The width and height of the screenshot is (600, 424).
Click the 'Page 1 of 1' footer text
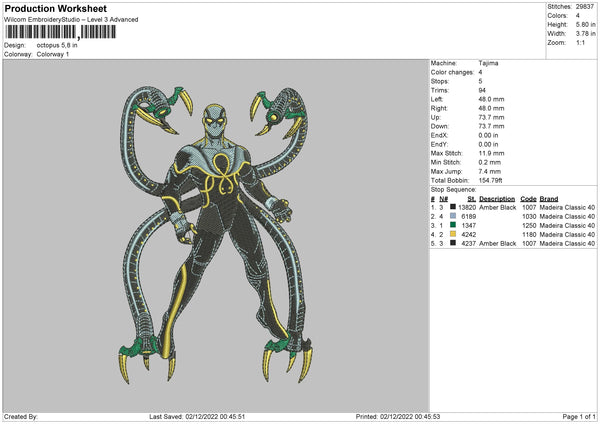pyautogui.click(x=579, y=416)
